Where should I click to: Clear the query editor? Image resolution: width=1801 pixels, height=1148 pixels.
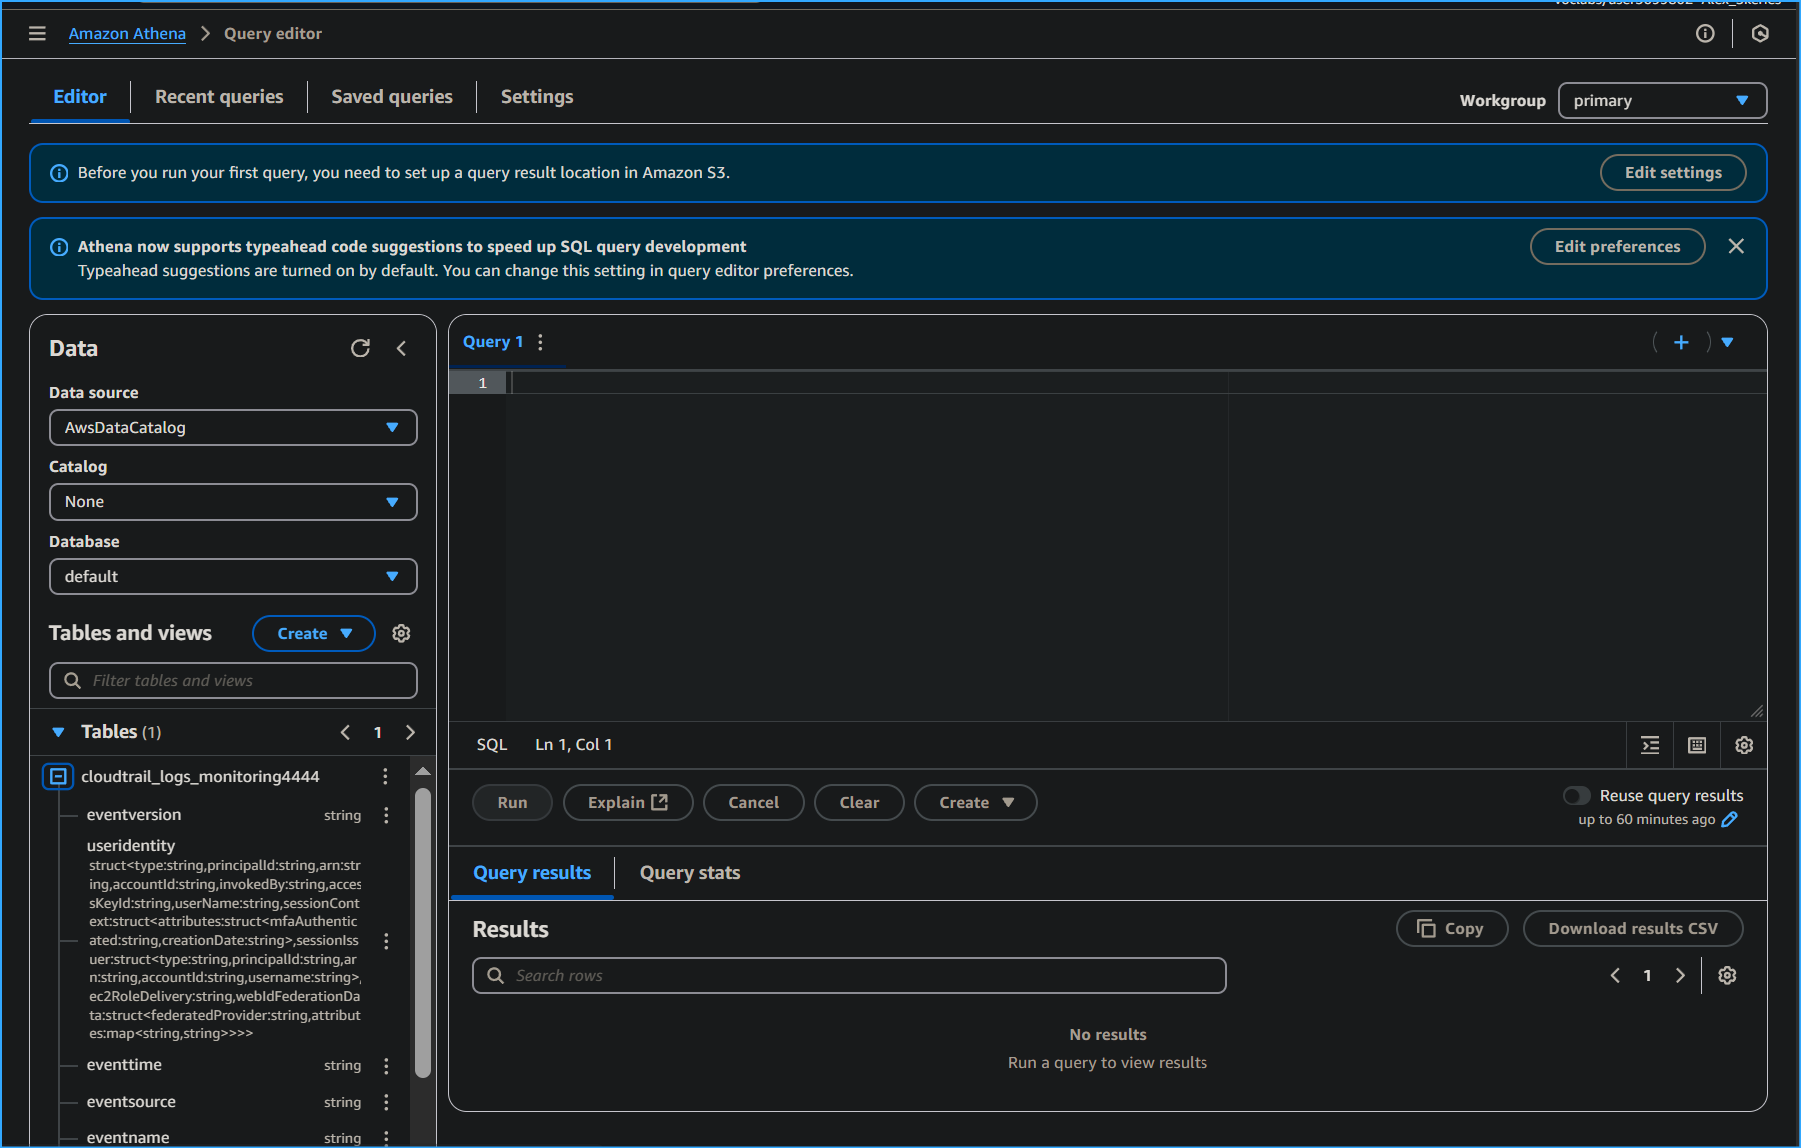[858, 802]
